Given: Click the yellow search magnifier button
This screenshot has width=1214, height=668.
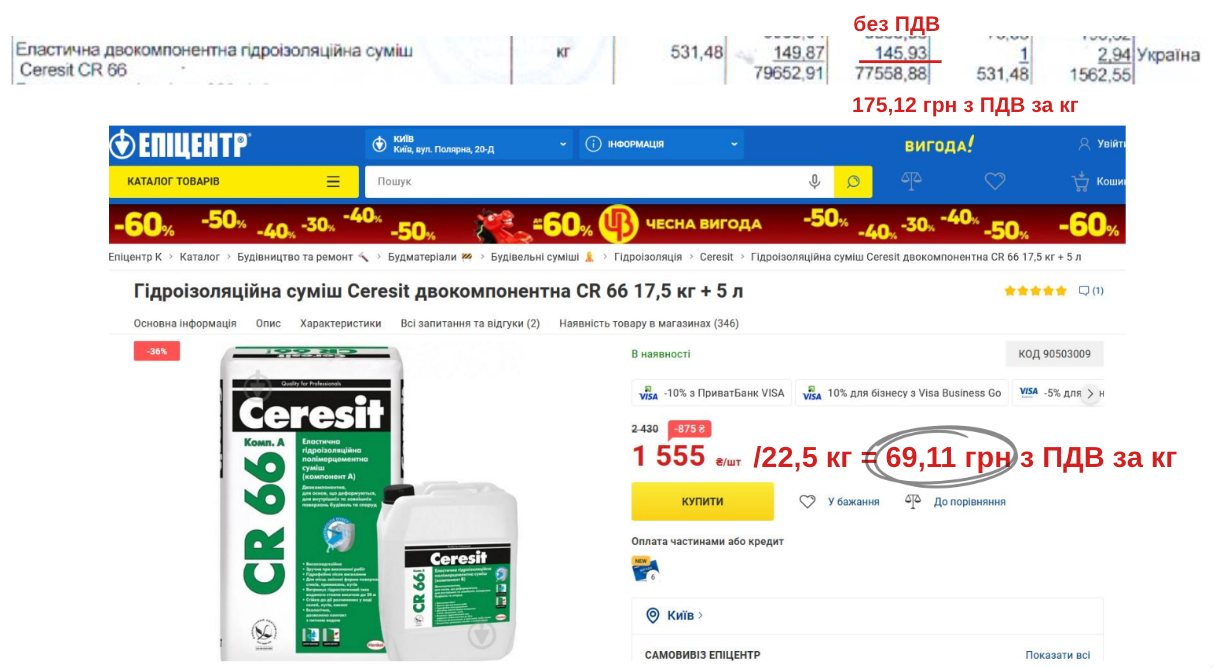Looking at the screenshot, I should (853, 182).
